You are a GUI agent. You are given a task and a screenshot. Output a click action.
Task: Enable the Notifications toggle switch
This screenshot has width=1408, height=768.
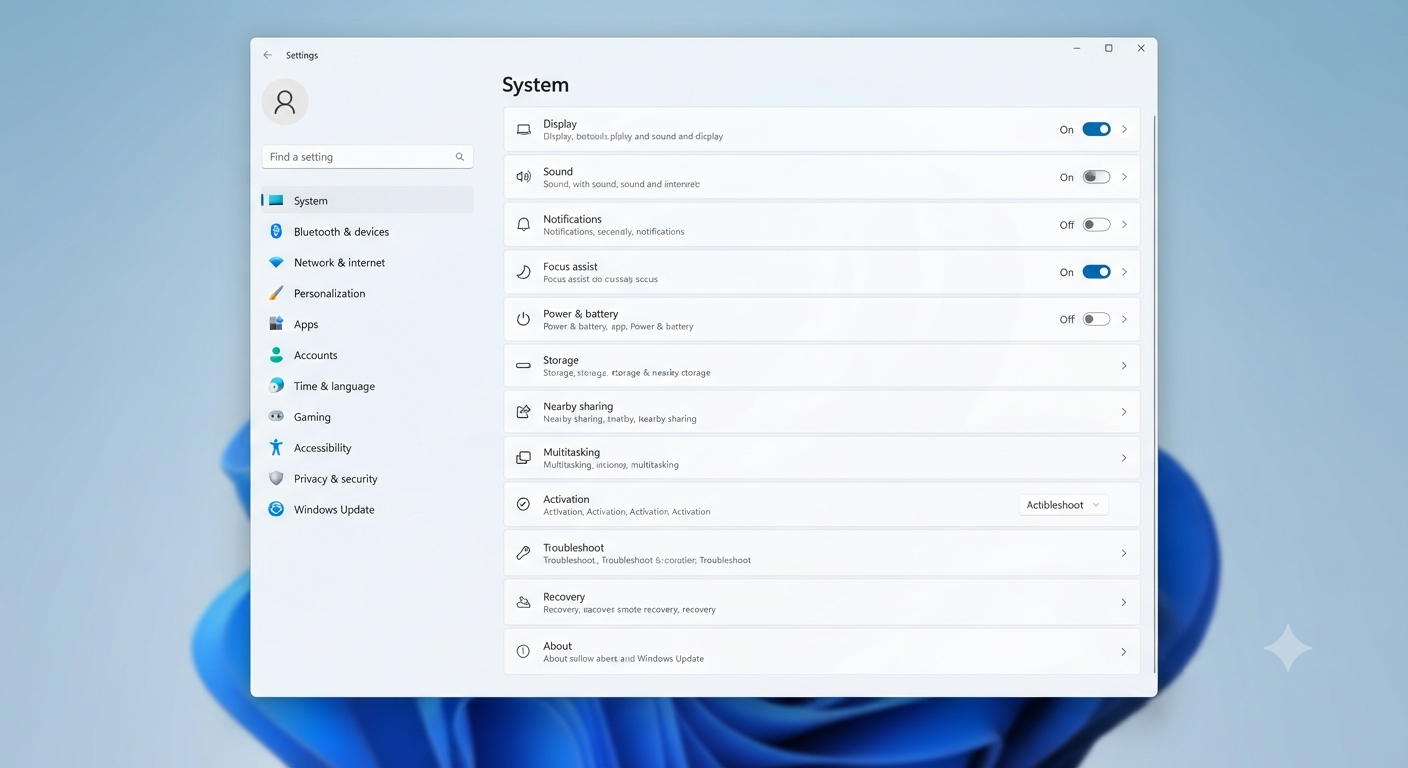click(1096, 225)
